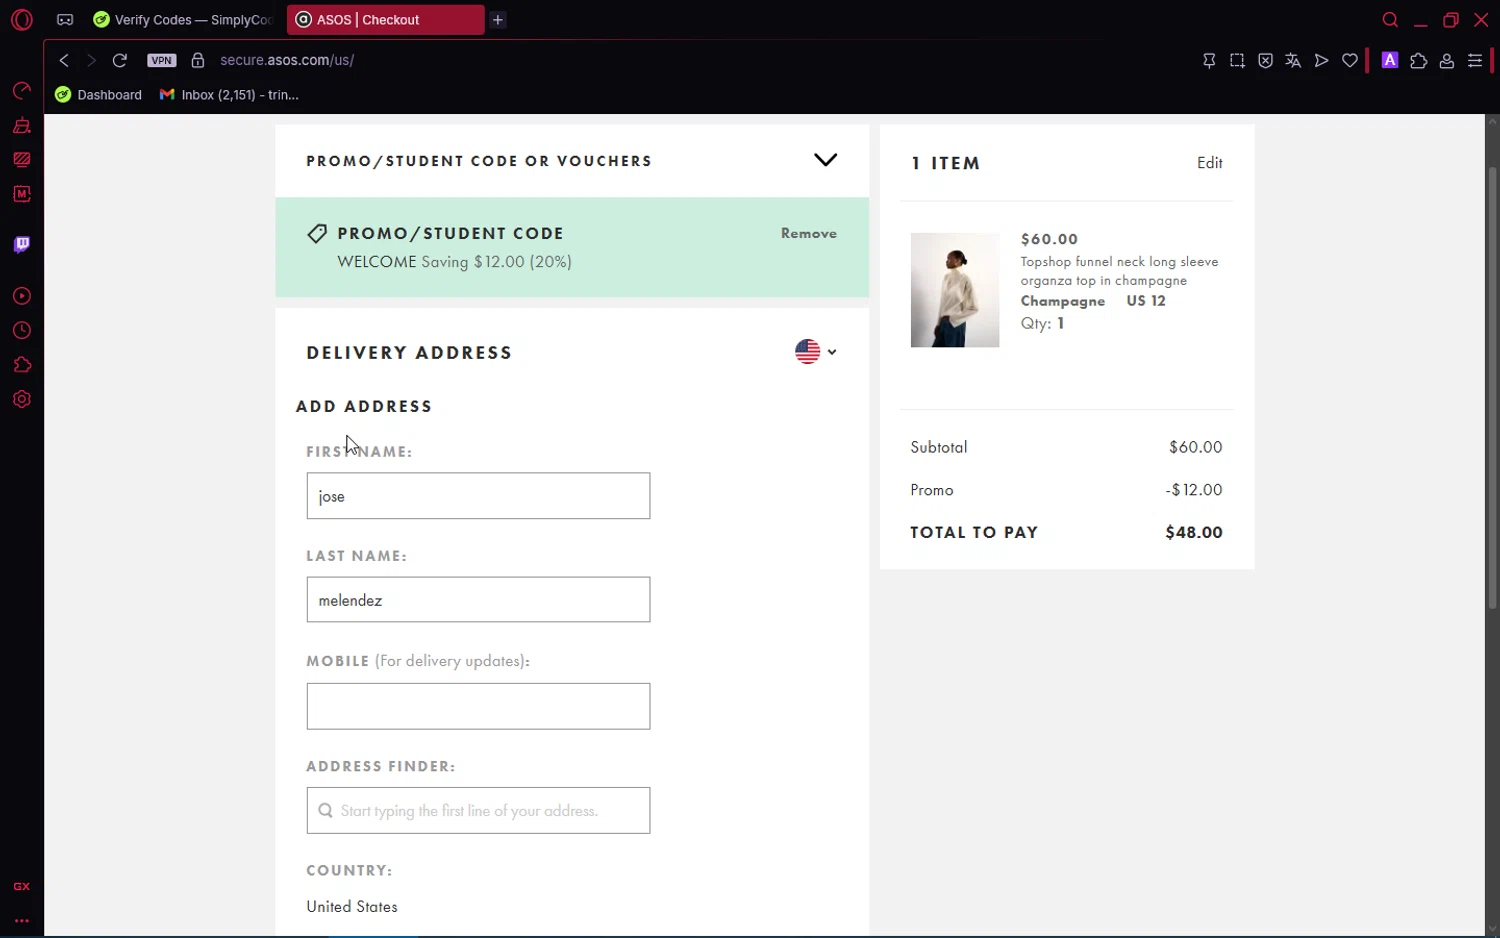Bookmark page with the heart icon

pos(1350,61)
